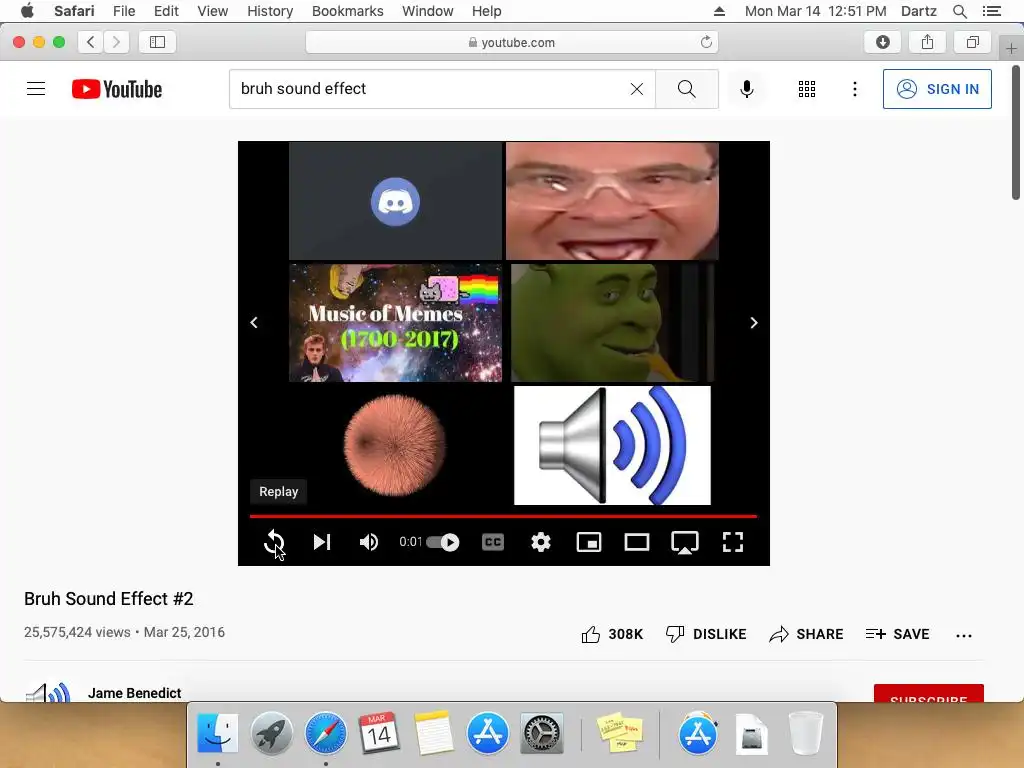The height and width of the screenshot is (768, 1024).
Task: Open the YouTube apps grid
Action: pyautogui.click(x=807, y=89)
